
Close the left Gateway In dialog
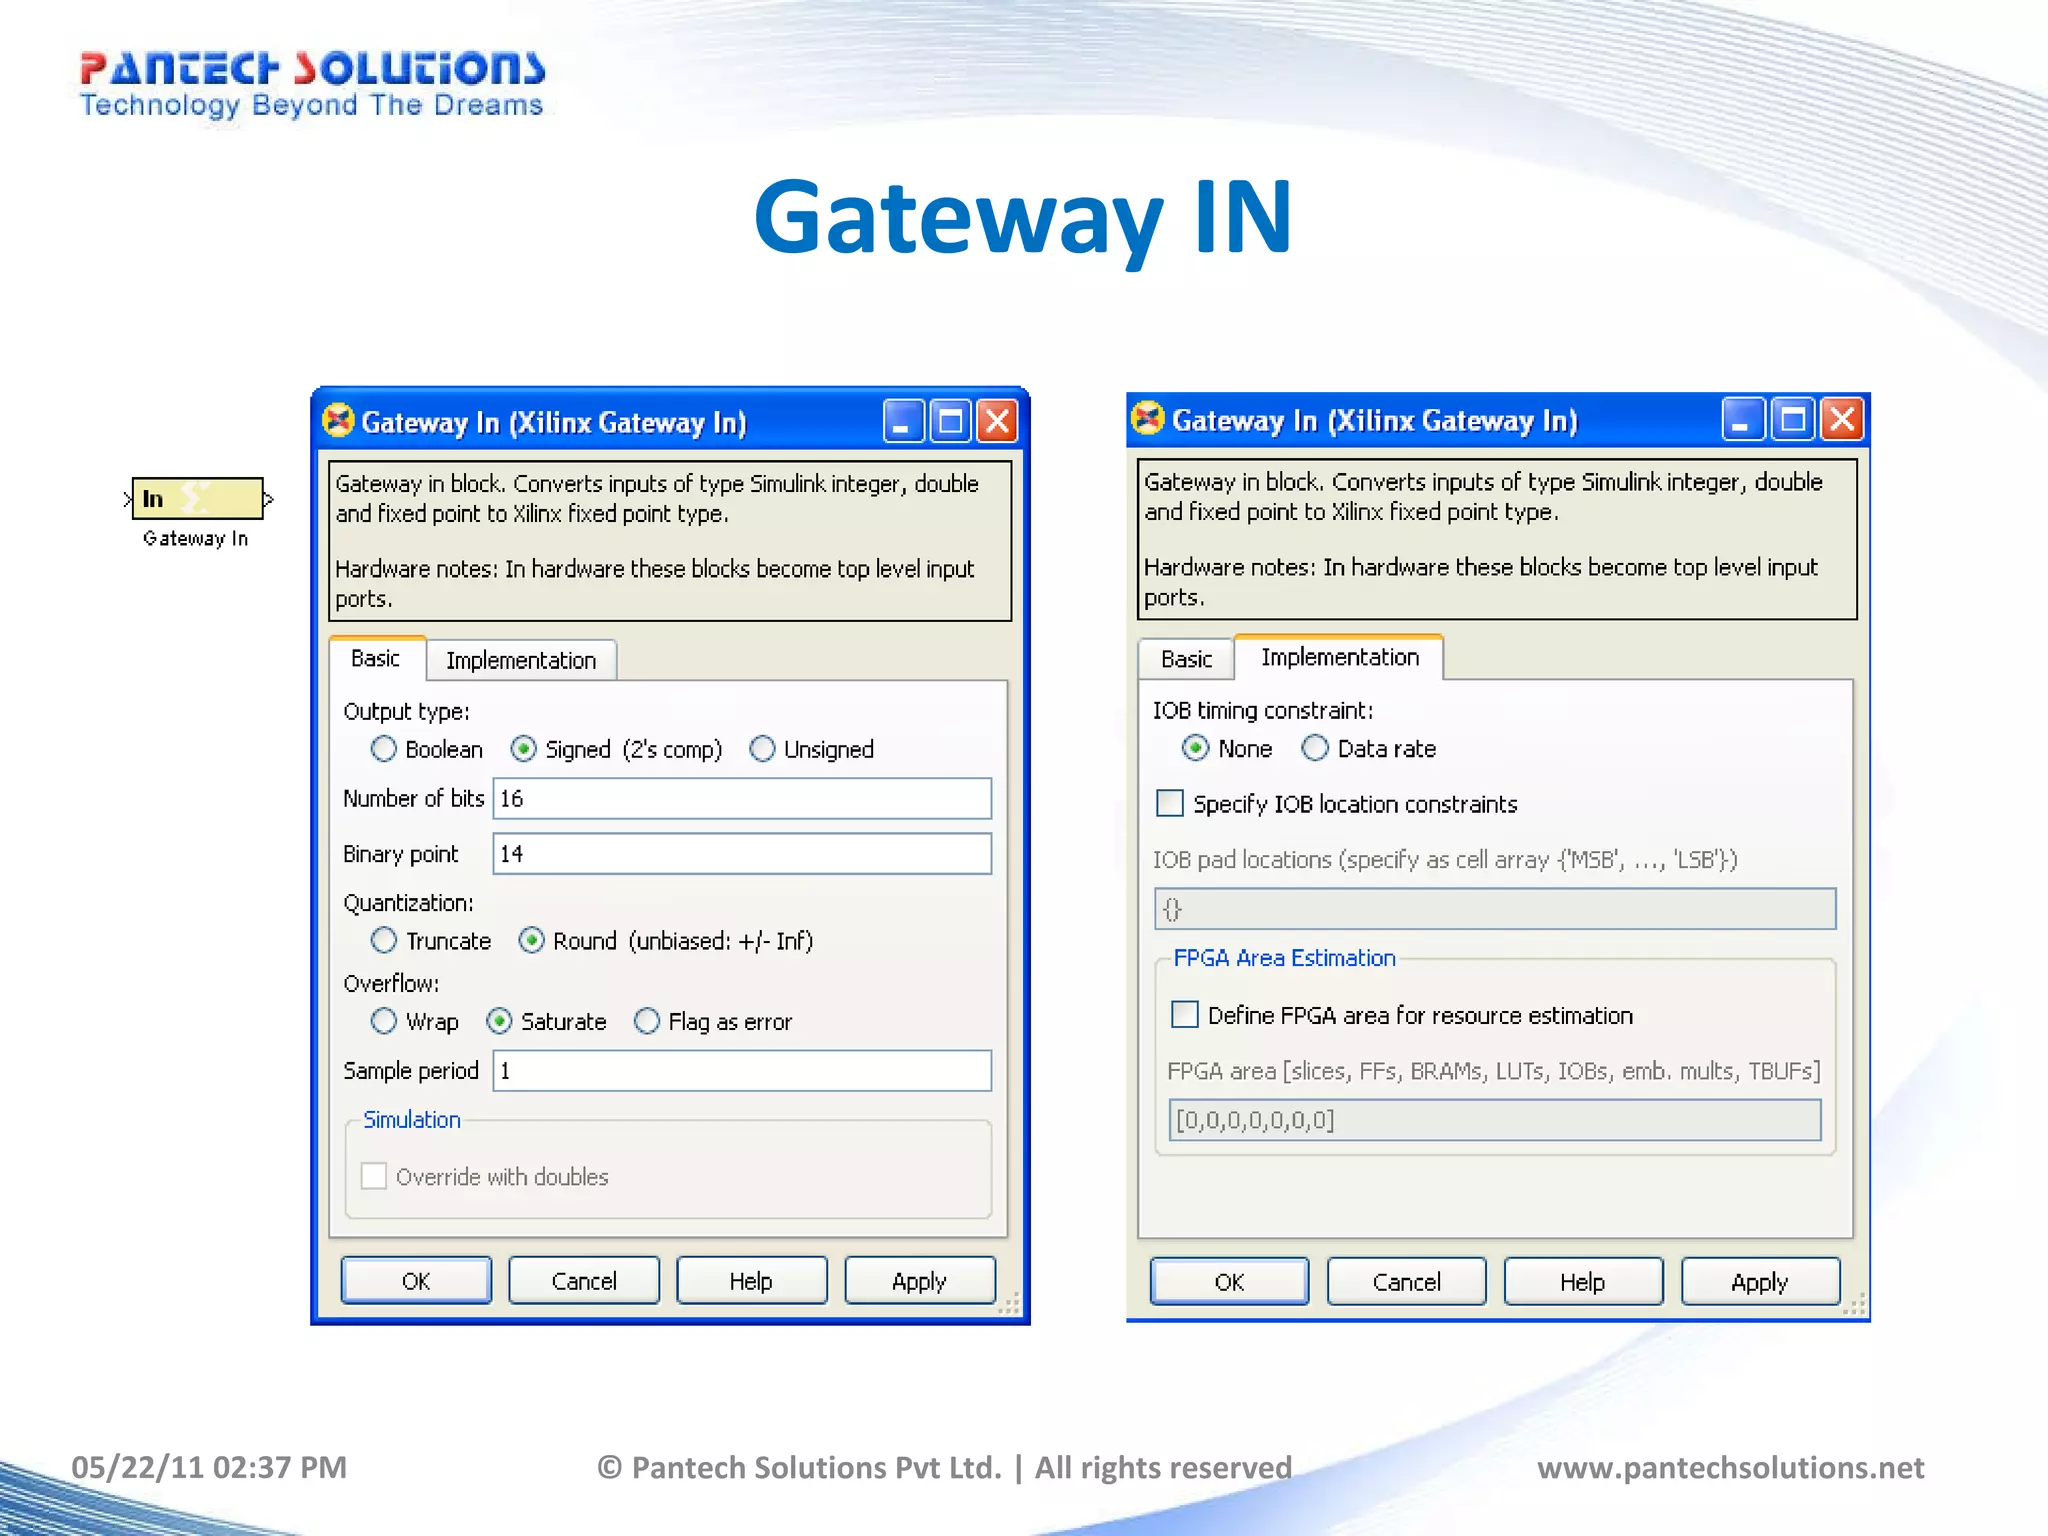pyautogui.click(x=997, y=421)
